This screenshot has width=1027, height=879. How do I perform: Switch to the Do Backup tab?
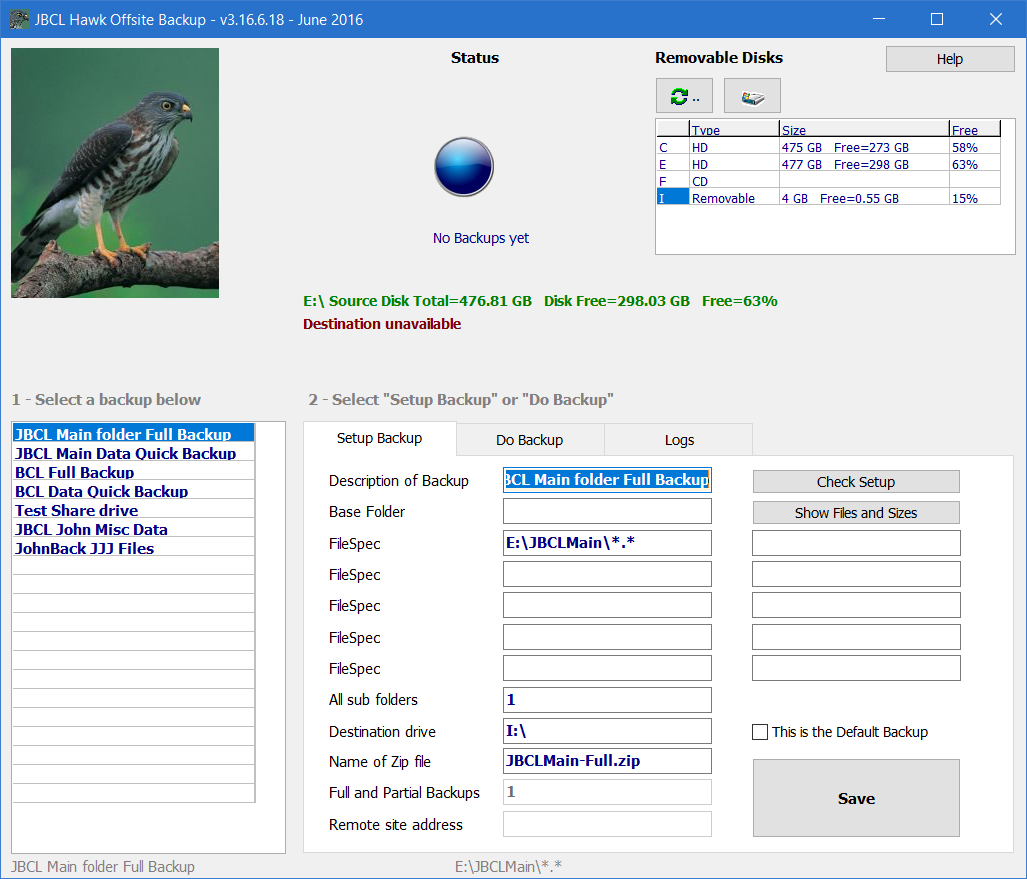coord(529,440)
